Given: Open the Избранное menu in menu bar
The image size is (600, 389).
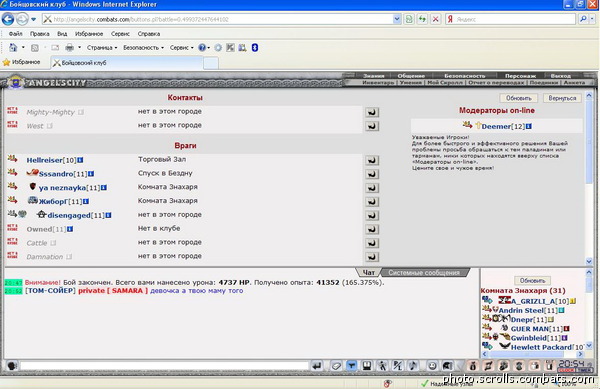Looking at the screenshot, I should tap(89, 34).
